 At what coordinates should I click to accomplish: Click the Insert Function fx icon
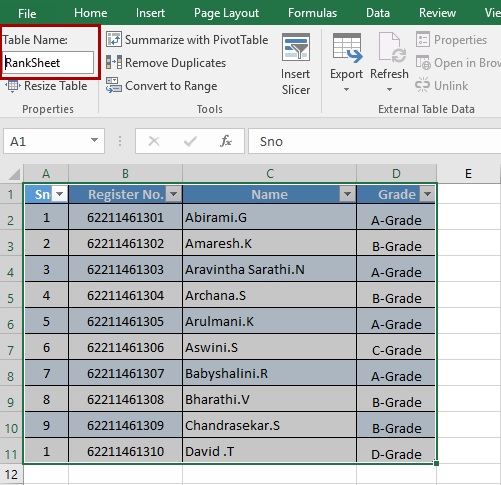(226, 141)
